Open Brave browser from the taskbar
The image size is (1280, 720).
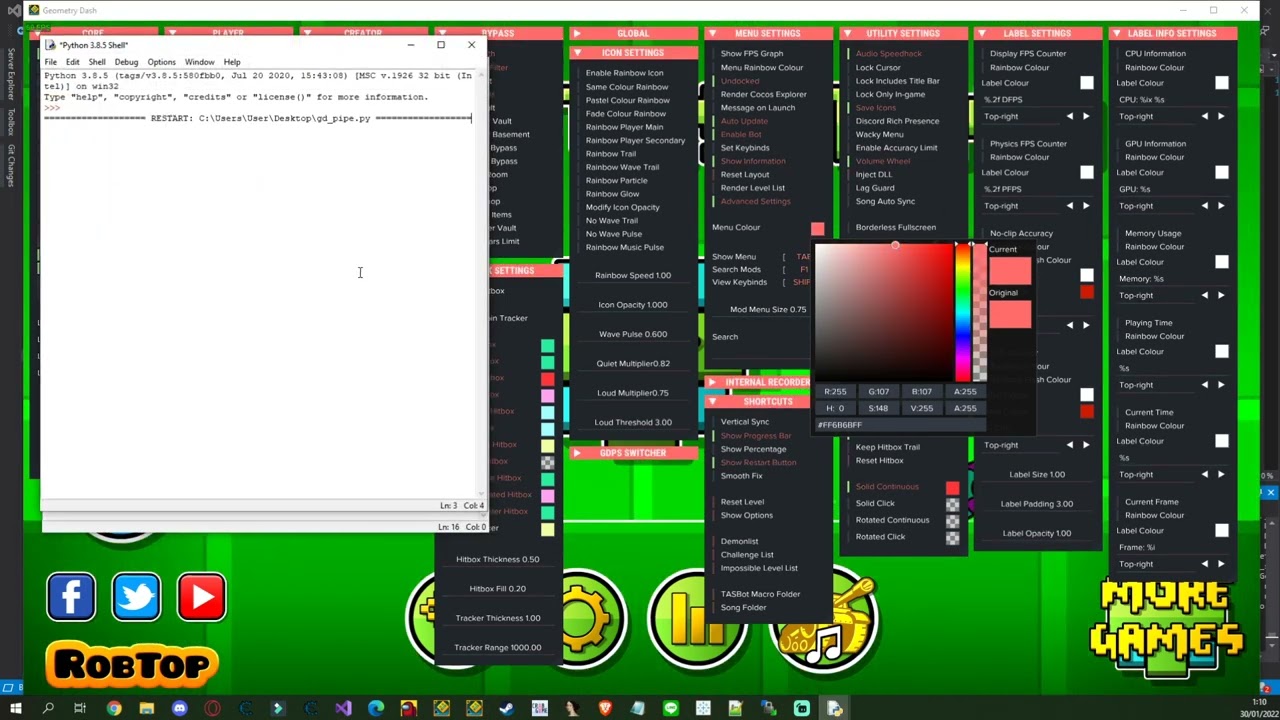[605, 709]
